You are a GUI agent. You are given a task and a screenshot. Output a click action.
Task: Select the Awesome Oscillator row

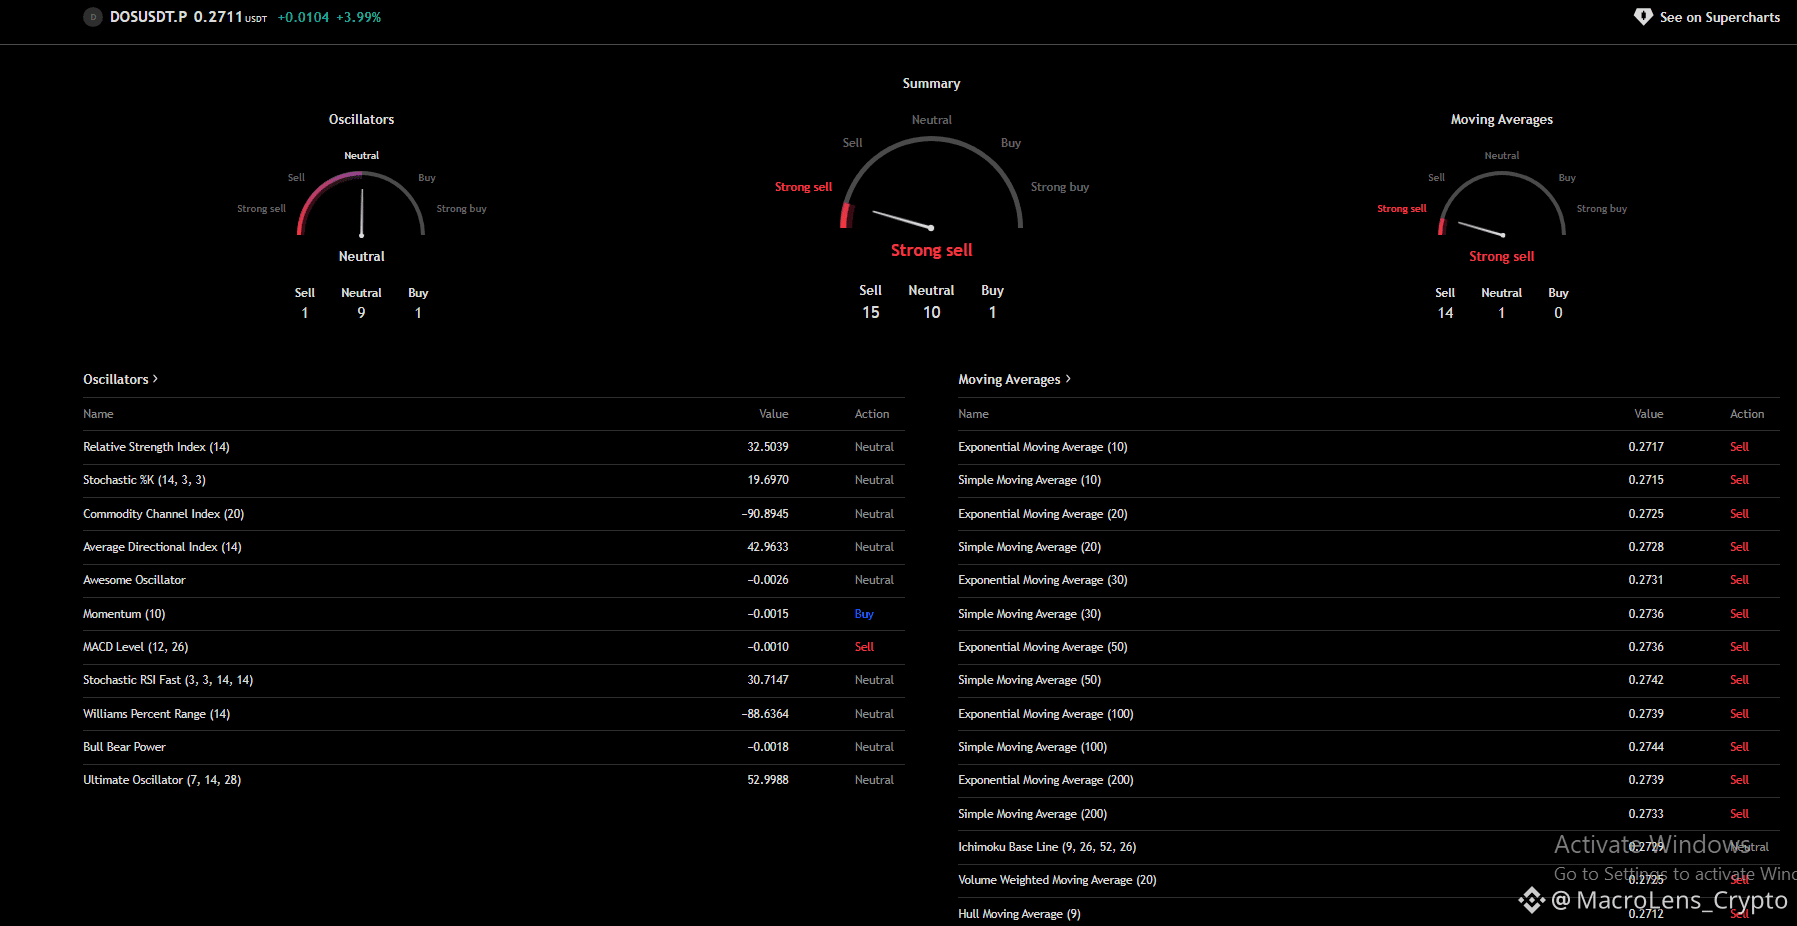[493, 580]
